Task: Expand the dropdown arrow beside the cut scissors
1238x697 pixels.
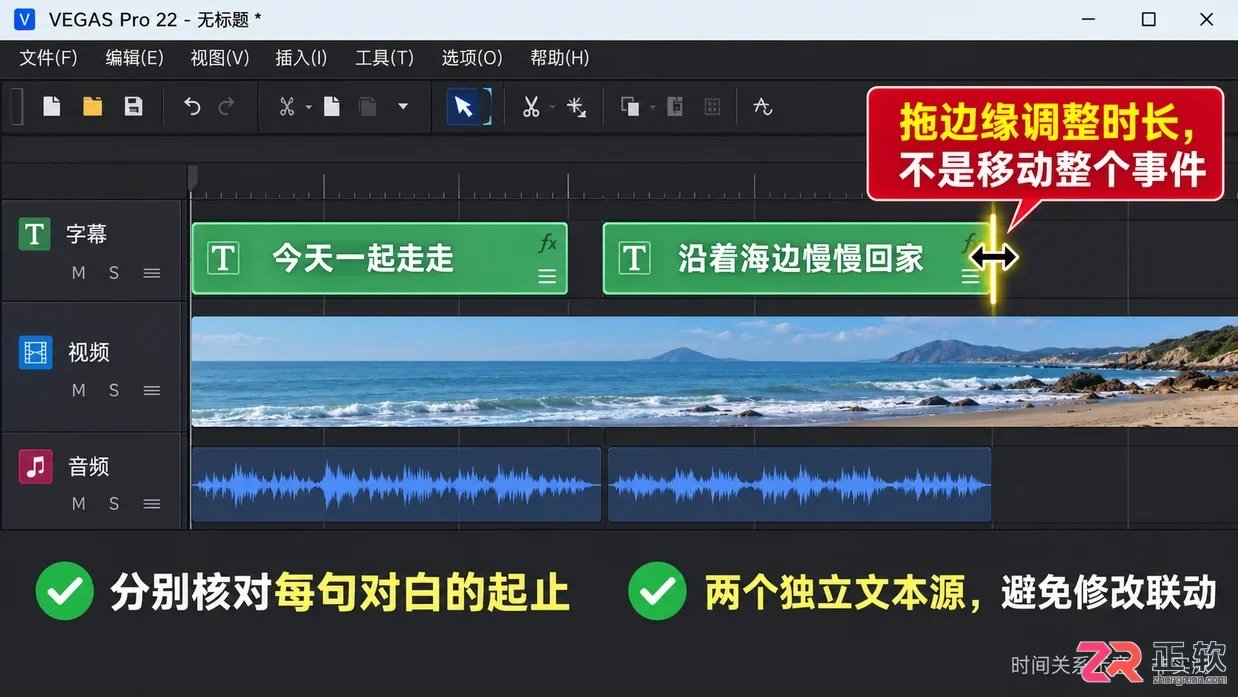Action: (308, 107)
